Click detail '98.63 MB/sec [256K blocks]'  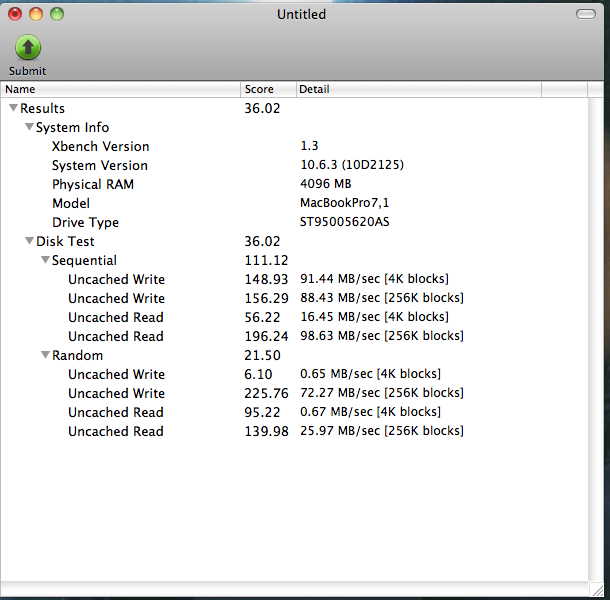point(382,335)
